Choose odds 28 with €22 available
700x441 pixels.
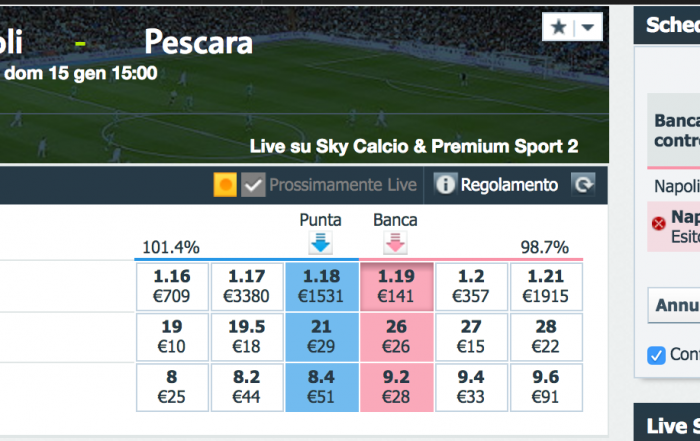(546, 337)
